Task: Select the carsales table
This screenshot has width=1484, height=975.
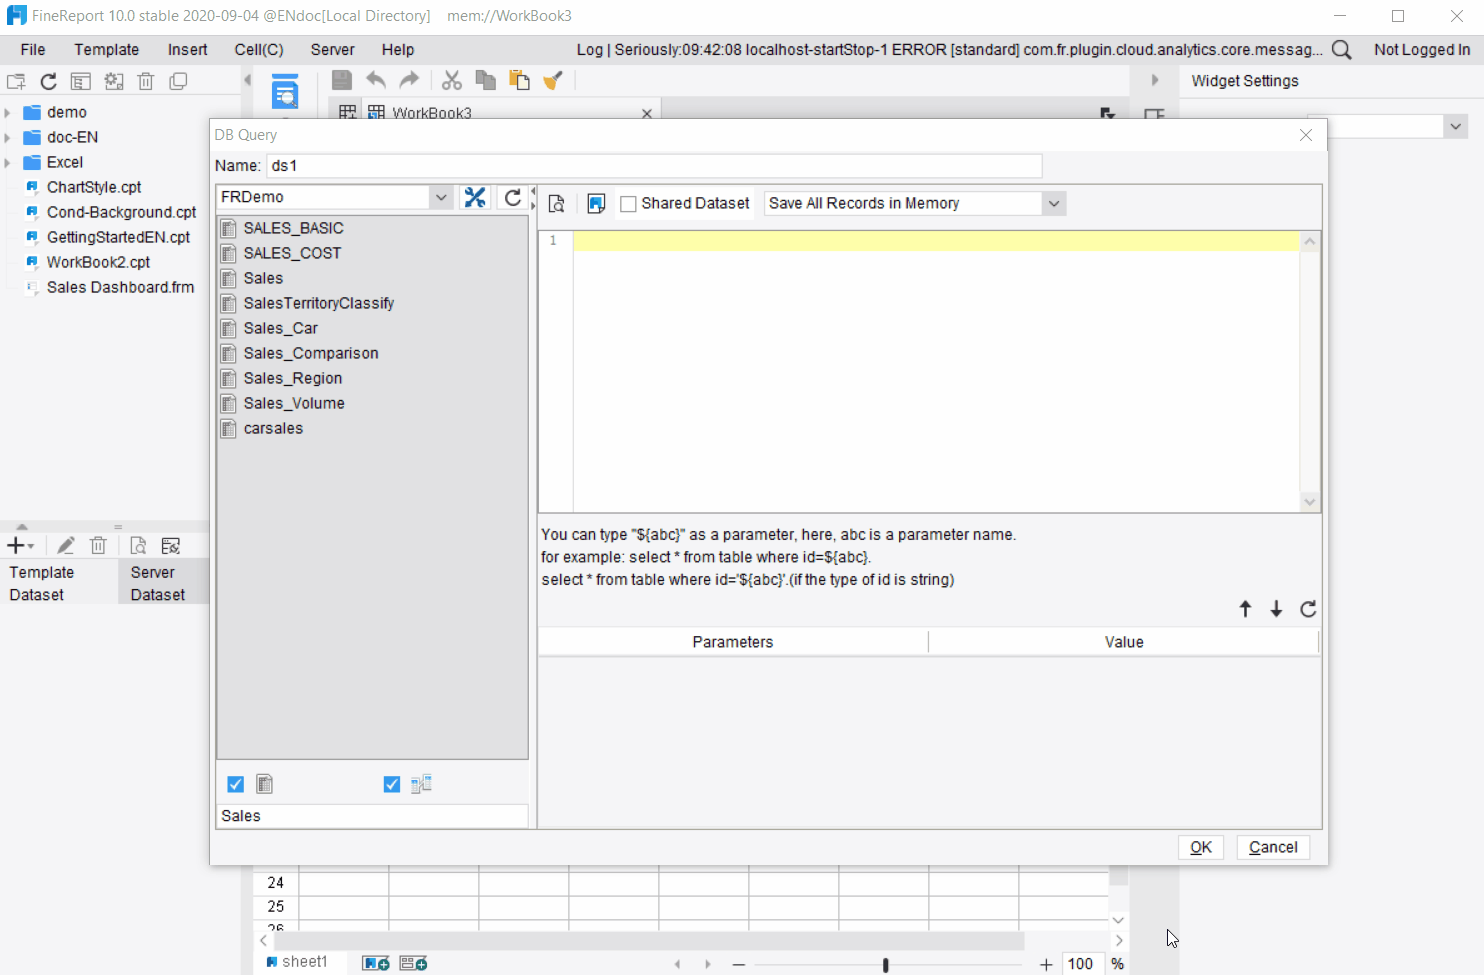Action: click(273, 429)
